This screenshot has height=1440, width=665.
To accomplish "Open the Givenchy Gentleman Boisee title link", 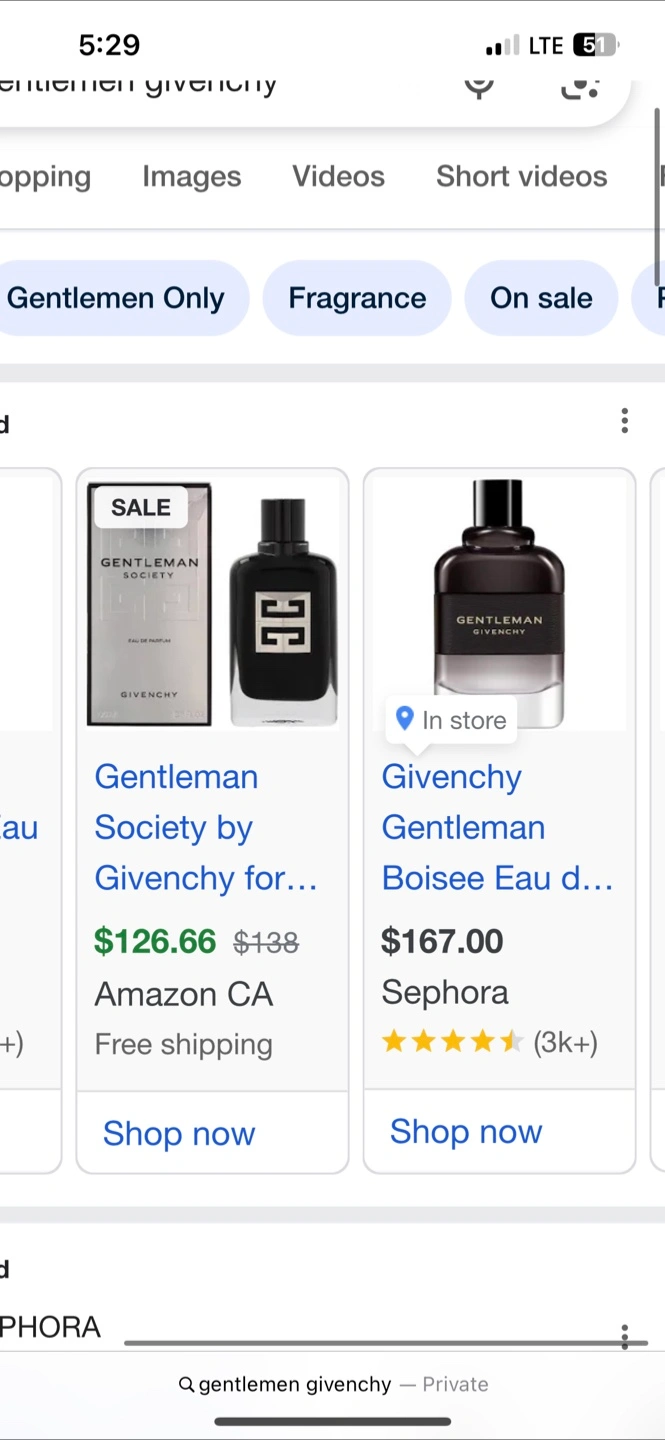I will tap(497, 827).
